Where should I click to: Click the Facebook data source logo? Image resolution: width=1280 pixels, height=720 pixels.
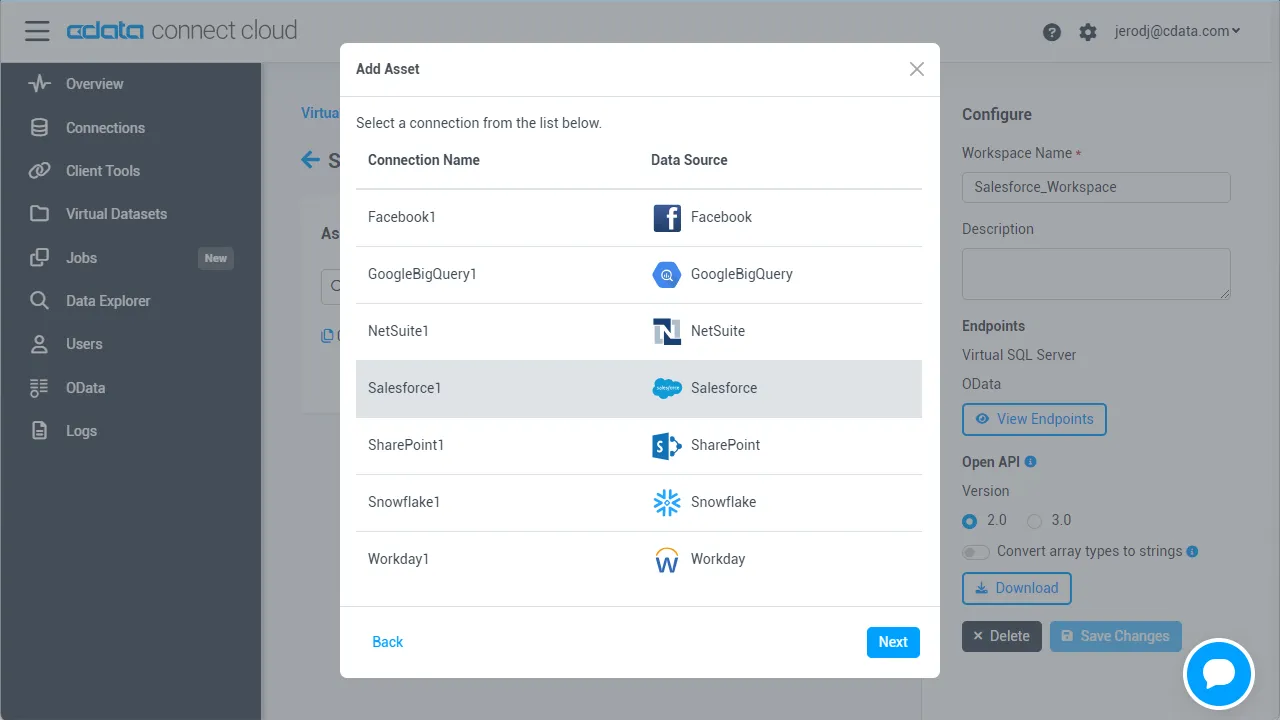click(x=667, y=217)
